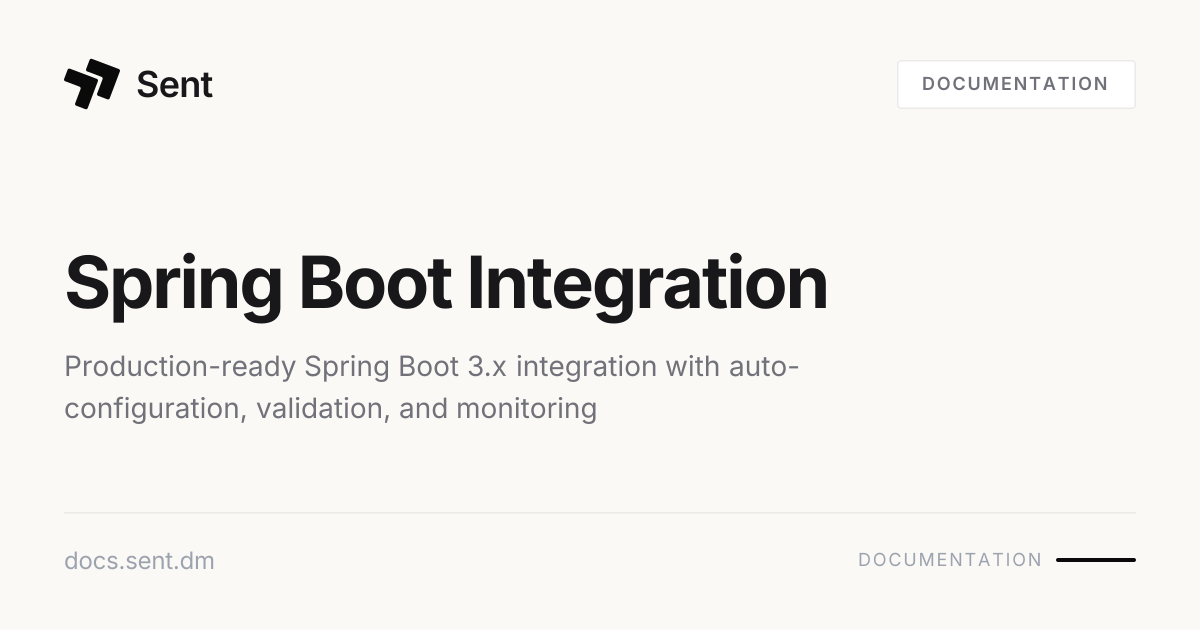Select the Spring Boot Integration heading
Image resolution: width=1200 pixels, height=630 pixels.
446,284
